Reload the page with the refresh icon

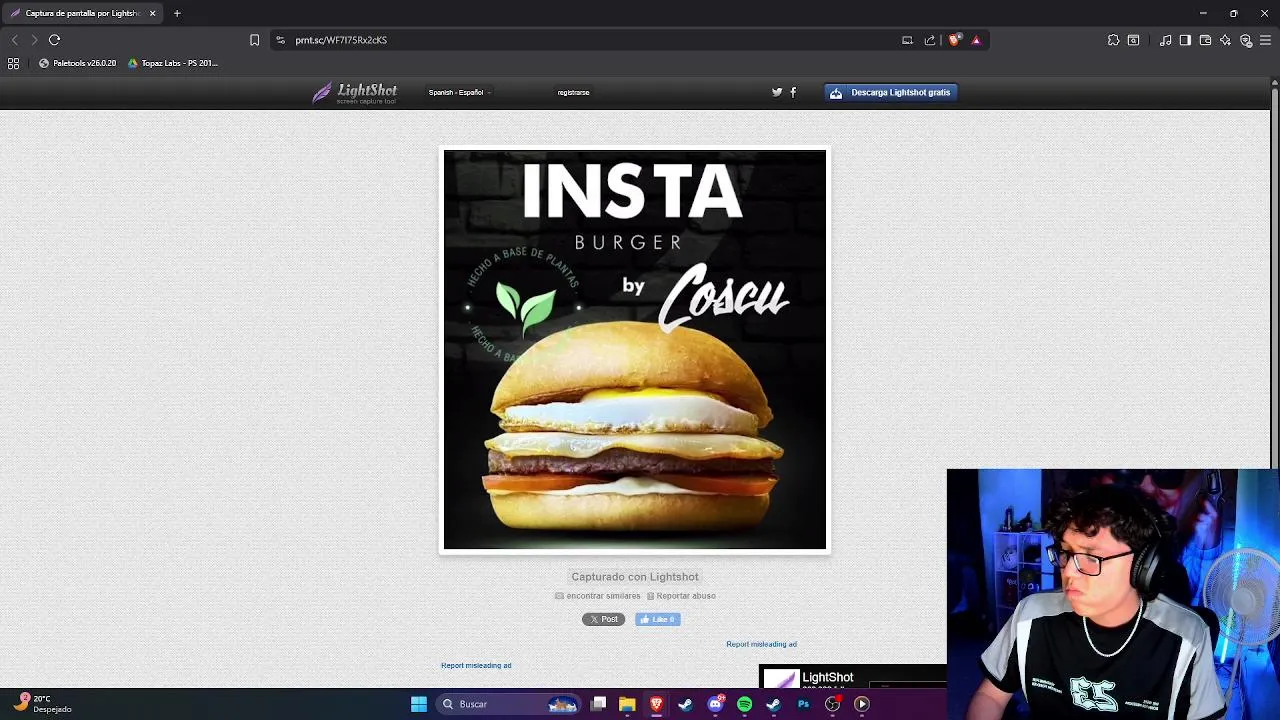[x=55, y=40]
